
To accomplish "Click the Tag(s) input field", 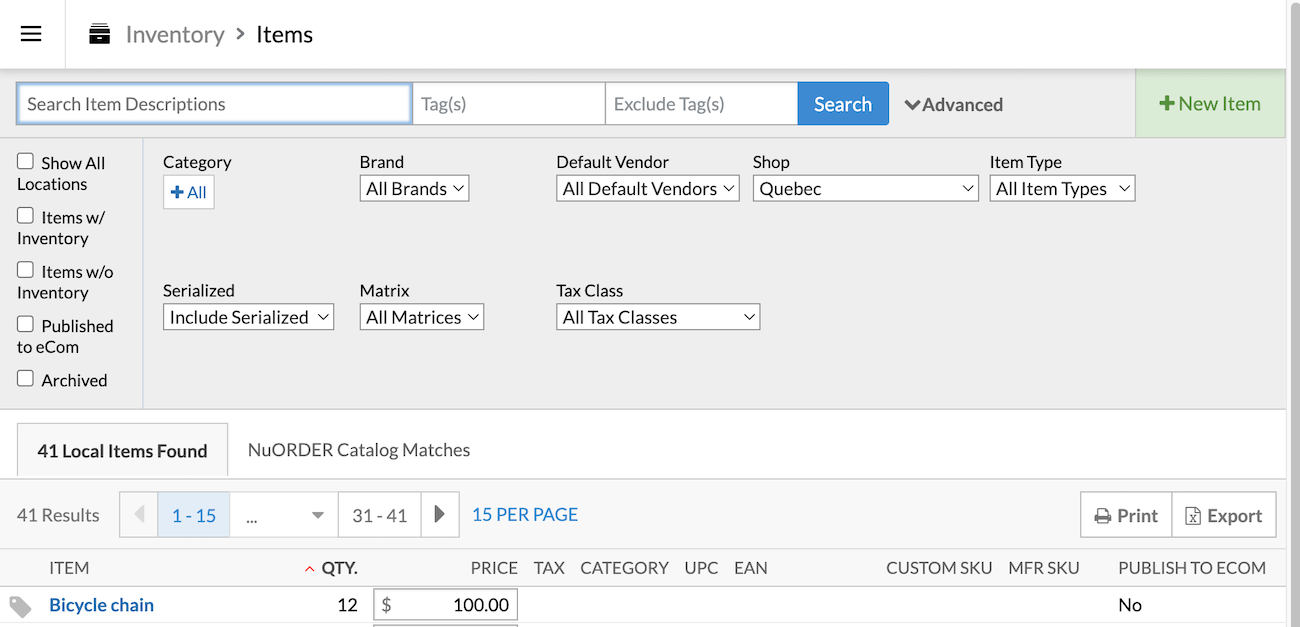I will (x=509, y=103).
